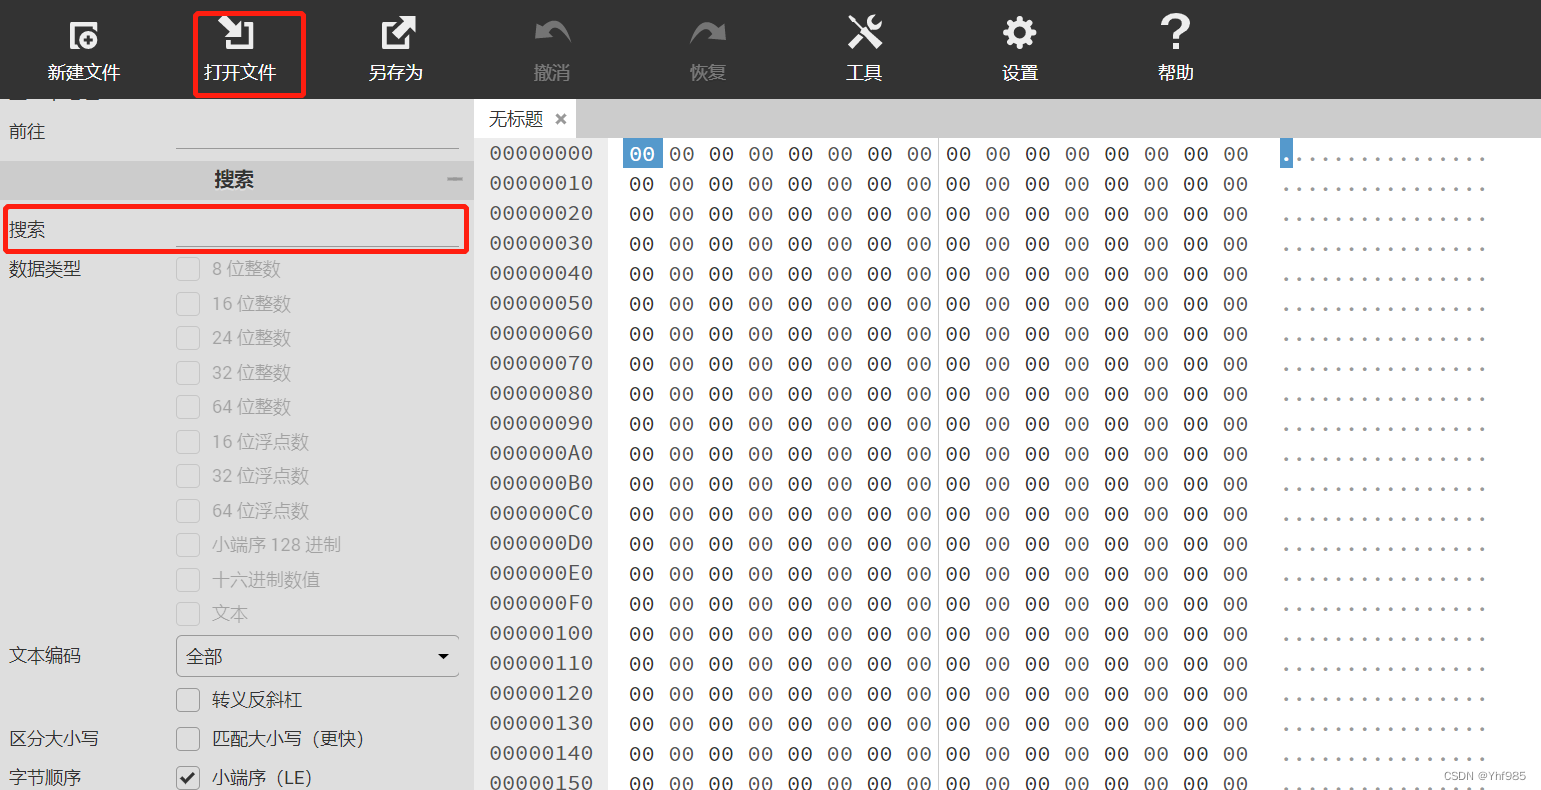Toggle the 16 位浮点数 checkbox
The height and width of the screenshot is (790, 1541).
pyautogui.click(x=188, y=442)
